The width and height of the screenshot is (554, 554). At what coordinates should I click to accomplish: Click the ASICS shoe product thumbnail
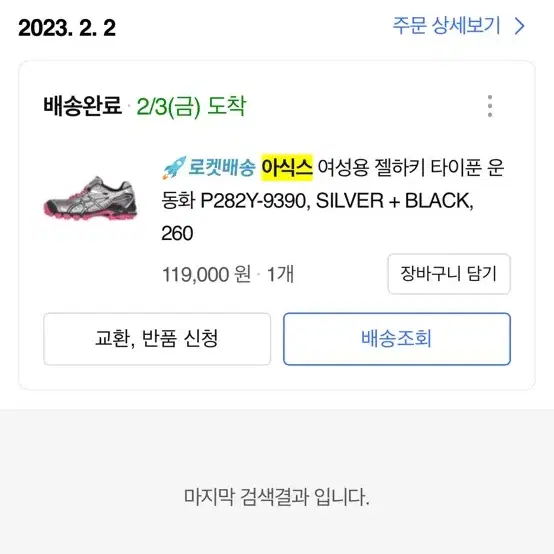(90, 198)
